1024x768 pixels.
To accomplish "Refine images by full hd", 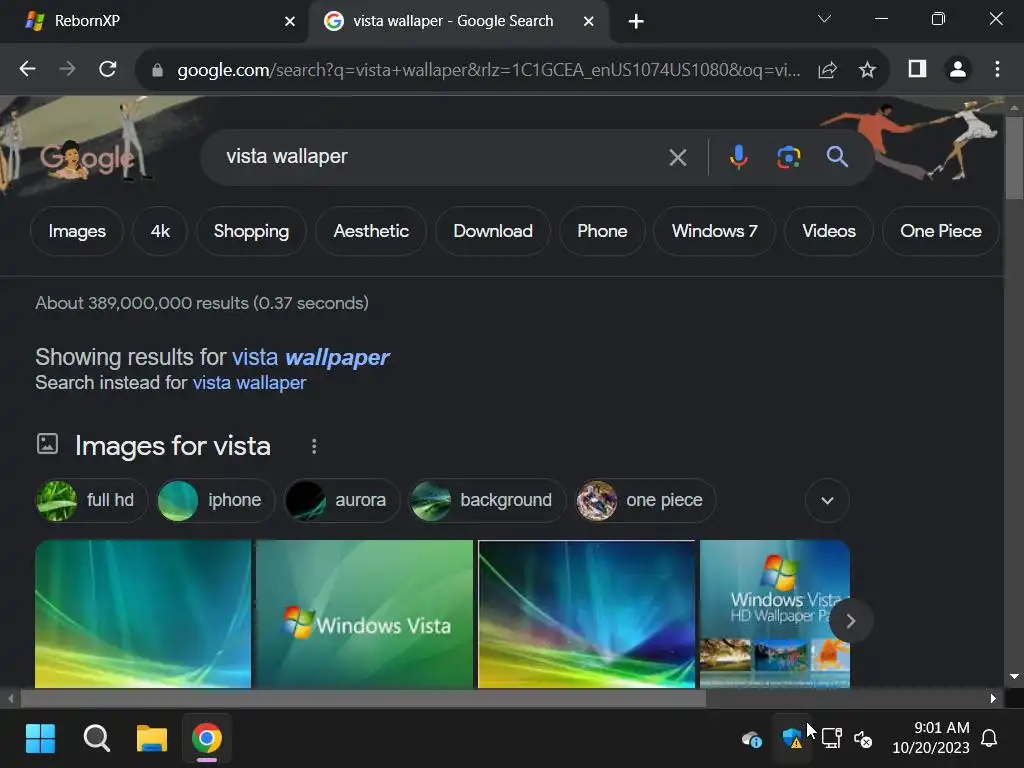I will [x=91, y=501].
